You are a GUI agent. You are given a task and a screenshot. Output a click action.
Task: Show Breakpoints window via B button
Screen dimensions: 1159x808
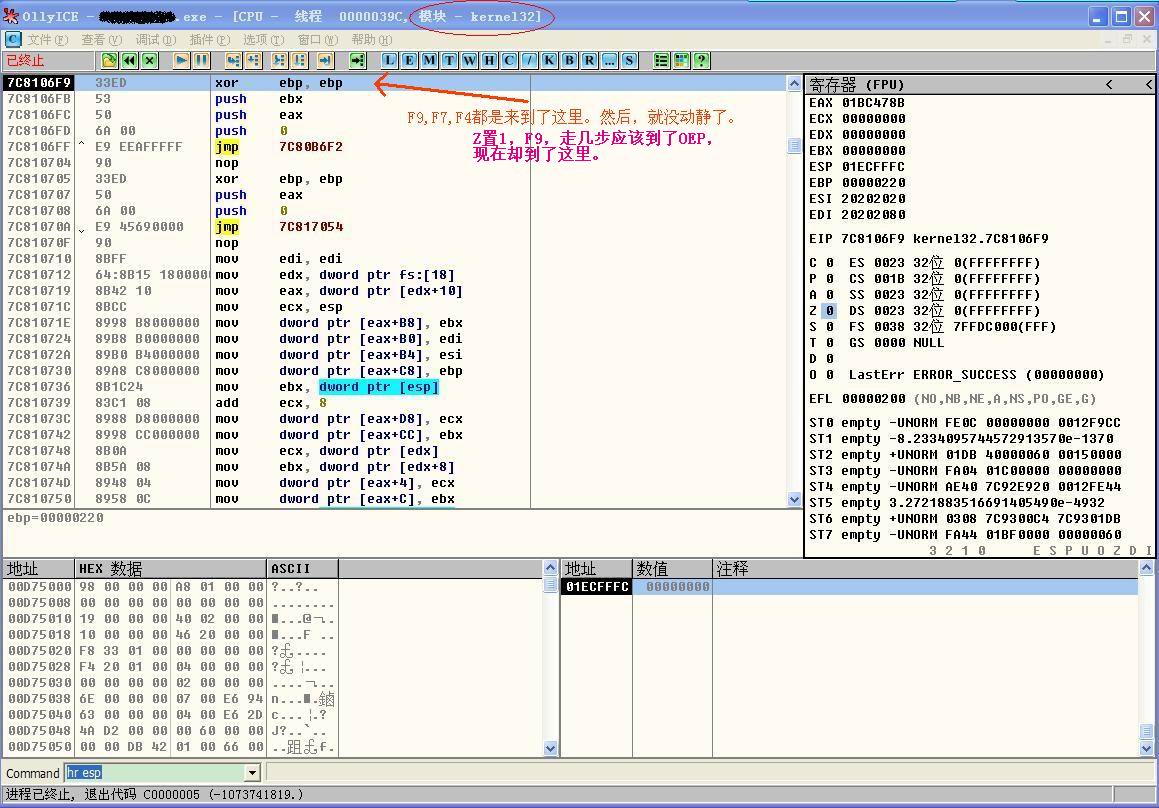[x=569, y=60]
